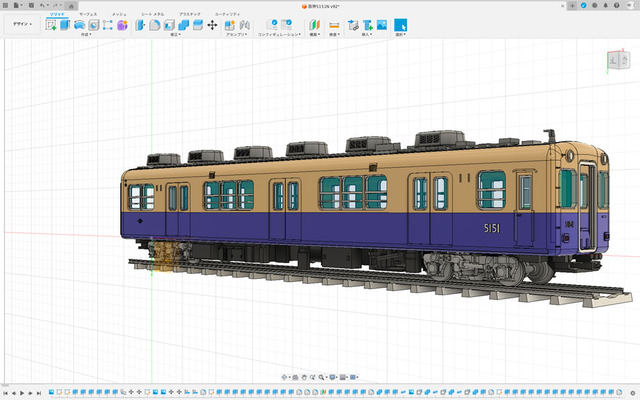Click the ViewCube in the corner

coord(619,60)
